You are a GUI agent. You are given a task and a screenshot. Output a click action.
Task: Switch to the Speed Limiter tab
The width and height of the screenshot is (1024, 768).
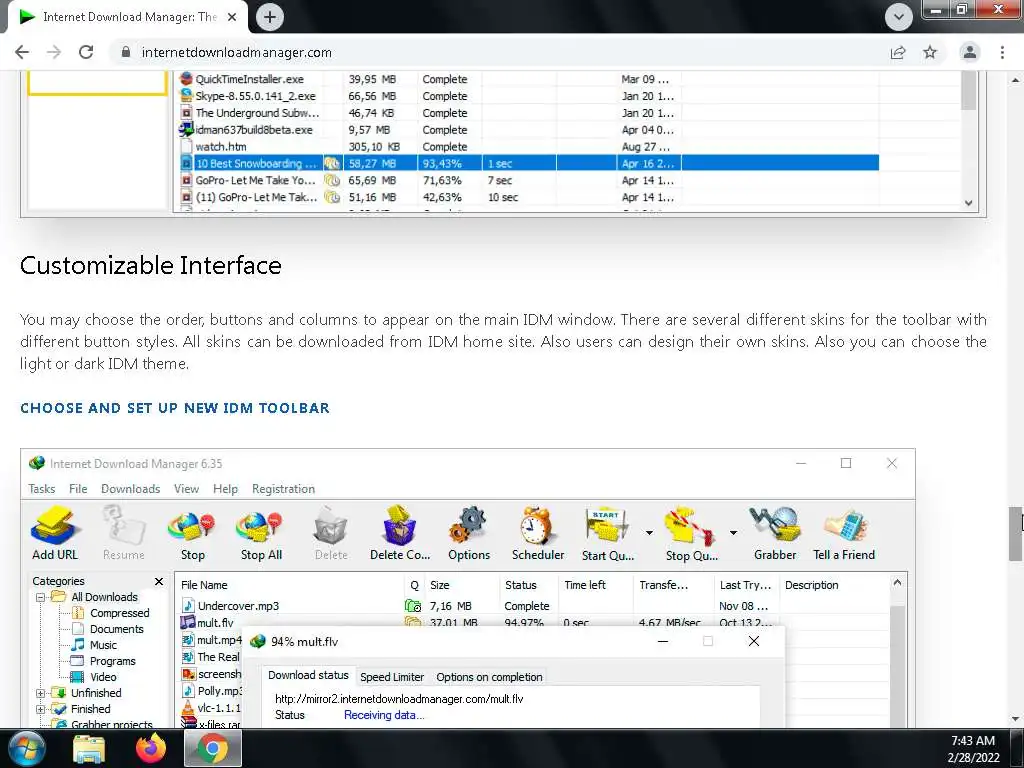pos(392,677)
